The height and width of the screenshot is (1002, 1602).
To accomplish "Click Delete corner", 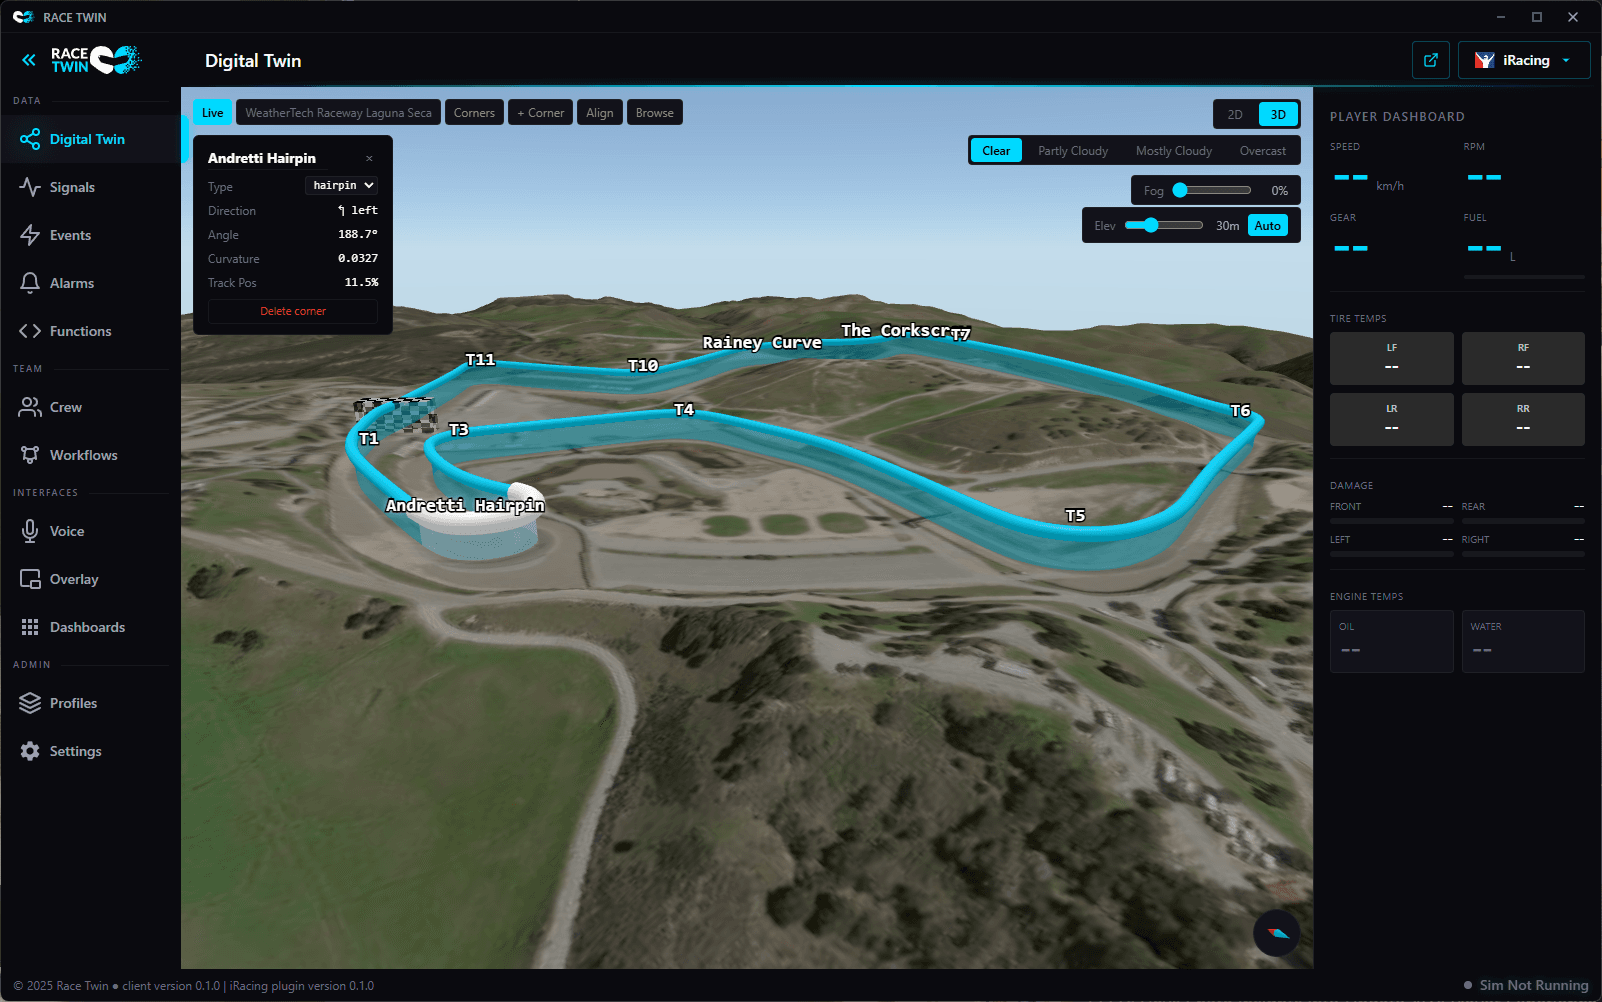I will pos(293,311).
